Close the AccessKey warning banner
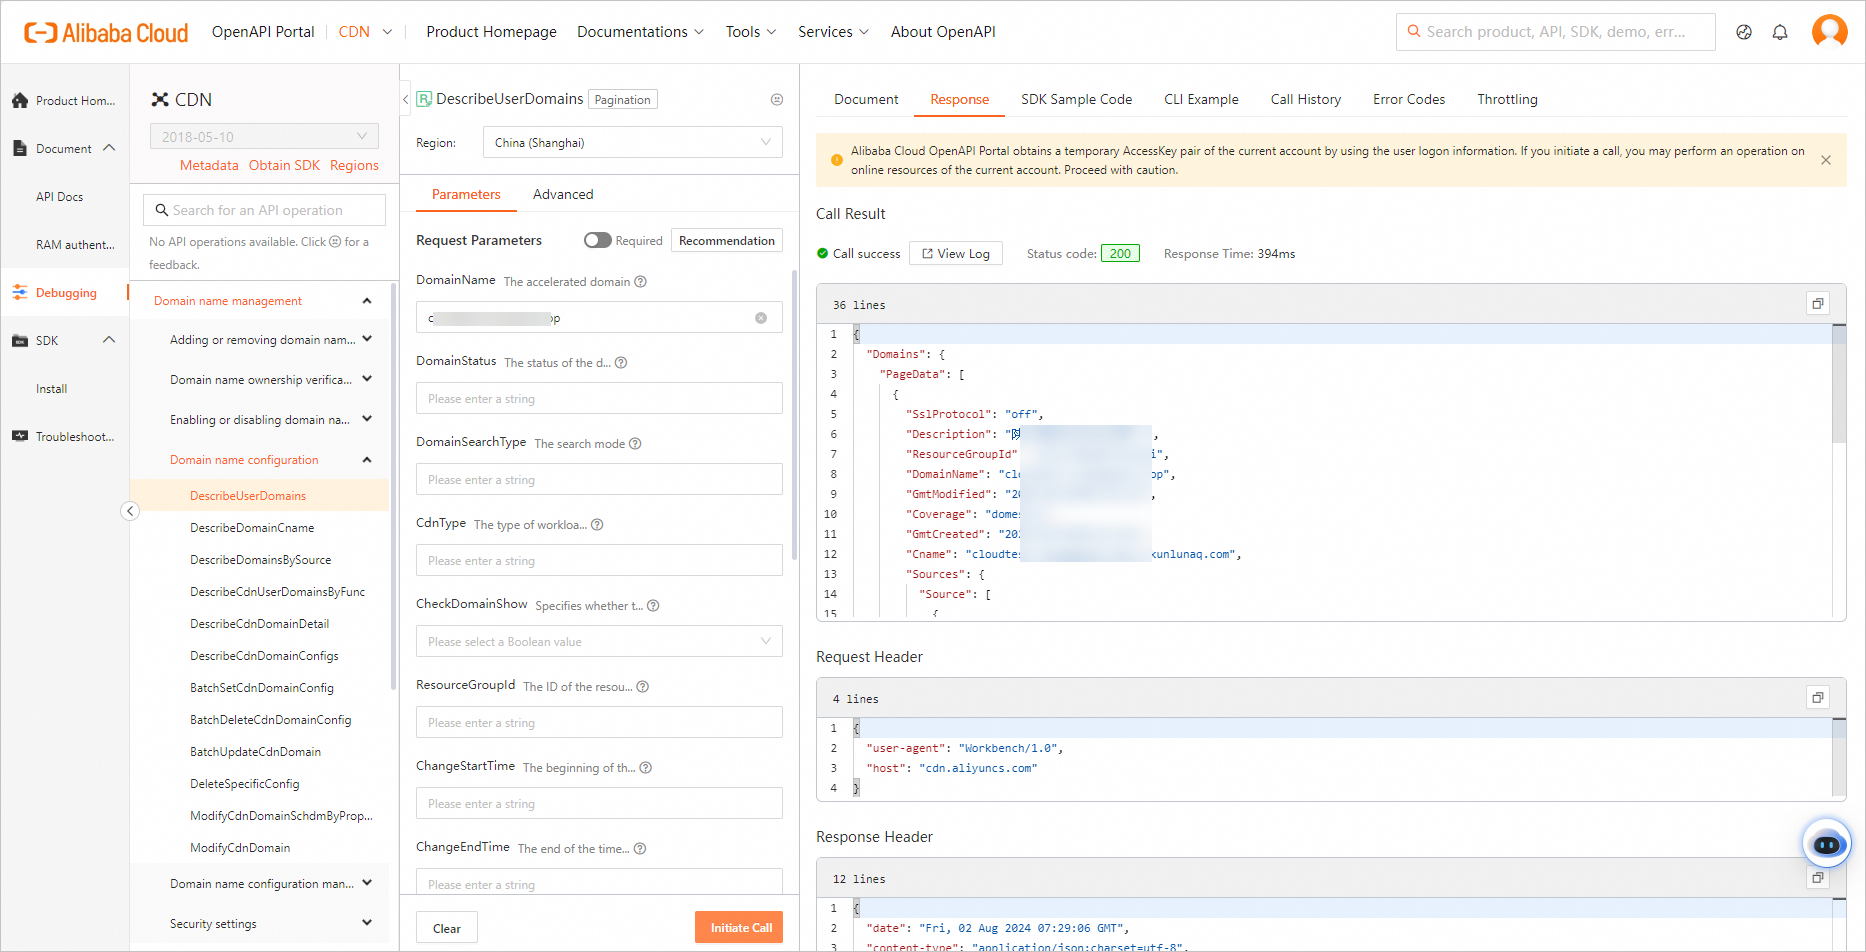Screen dimensions: 1866x952 pyautogui.click(x=1826, y=160)
